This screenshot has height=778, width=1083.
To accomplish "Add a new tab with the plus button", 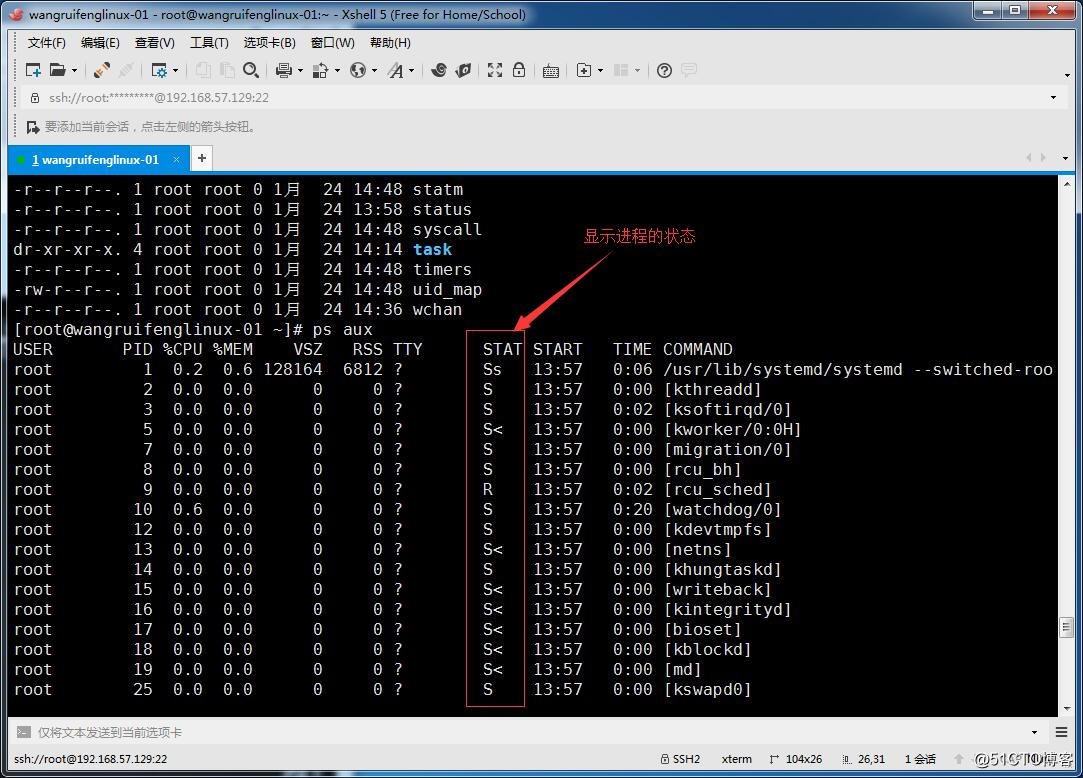I will [x=202, y=159].
